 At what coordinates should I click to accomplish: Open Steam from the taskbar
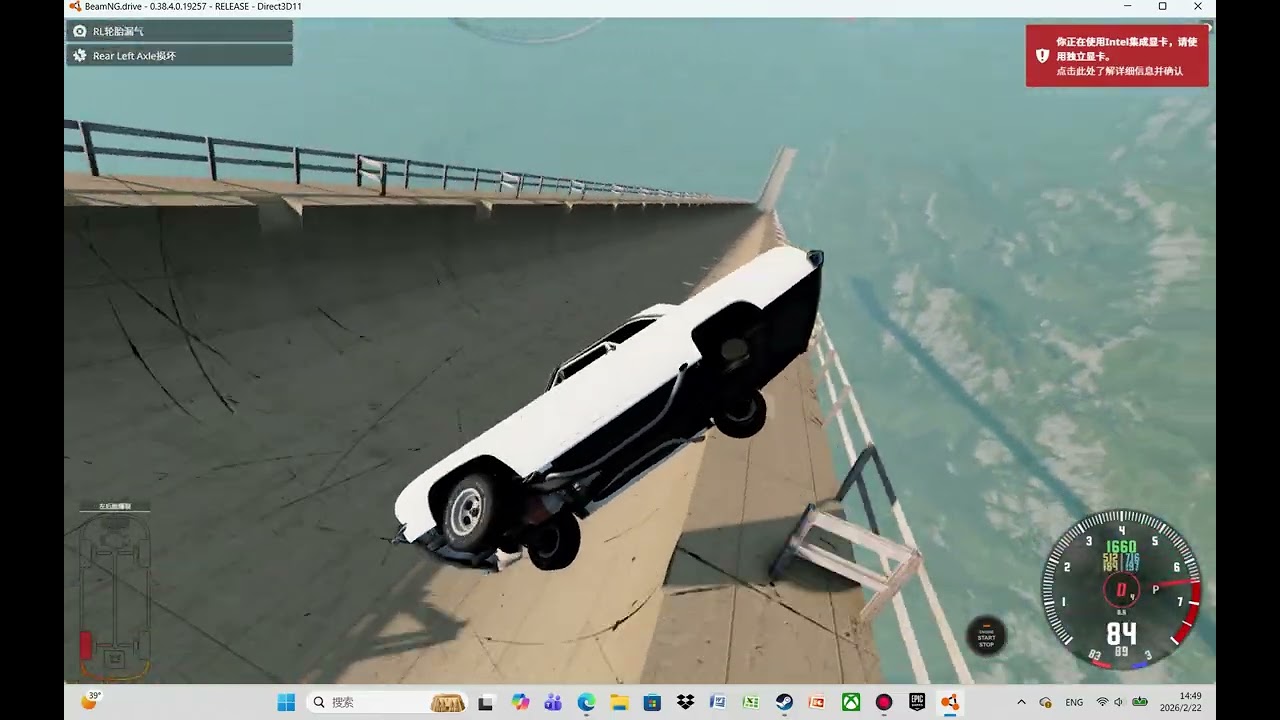tap(785, 702)
